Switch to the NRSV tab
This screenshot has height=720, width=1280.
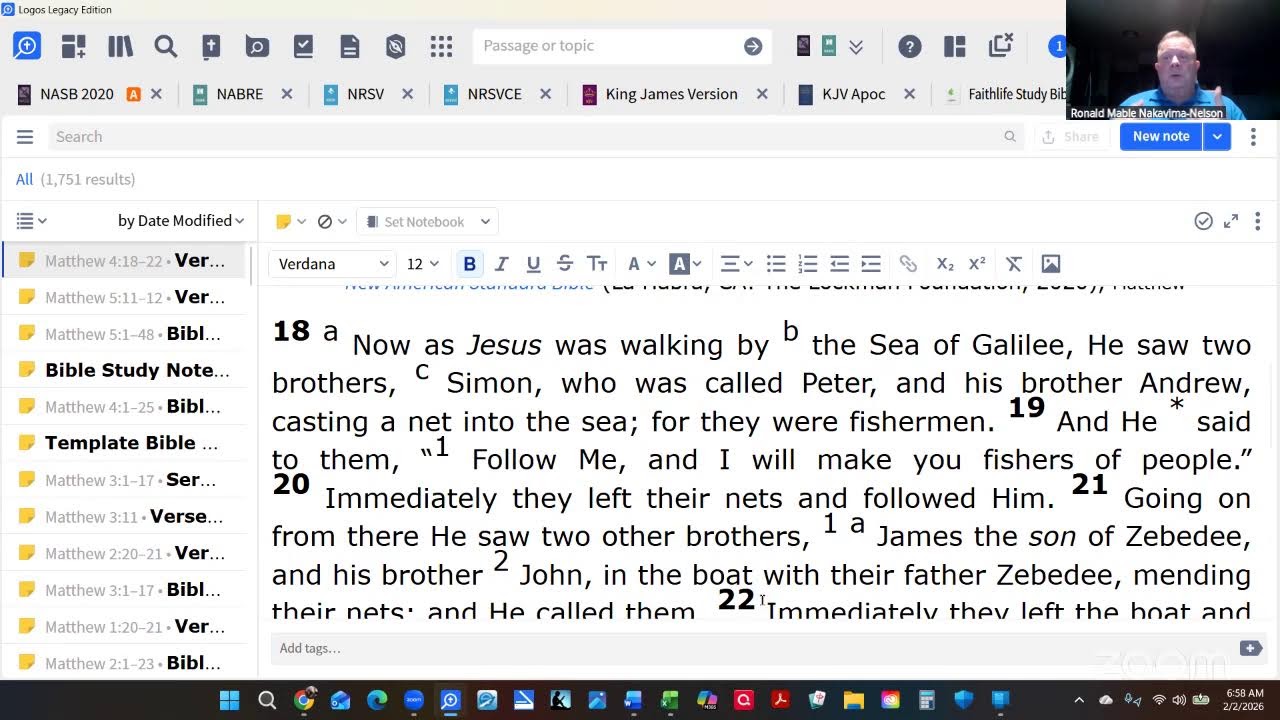coord(365,94)
